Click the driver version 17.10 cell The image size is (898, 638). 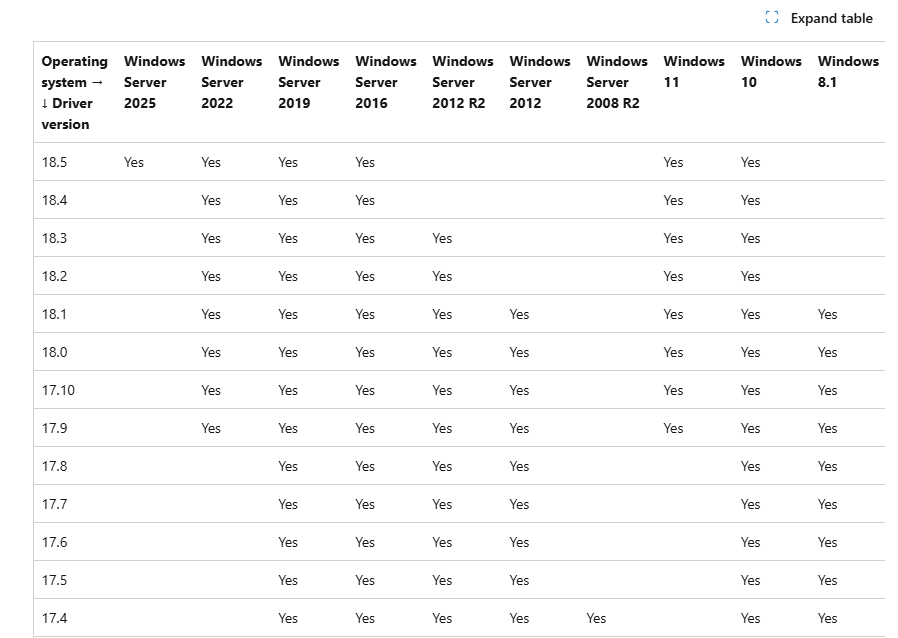pos(58,390)
